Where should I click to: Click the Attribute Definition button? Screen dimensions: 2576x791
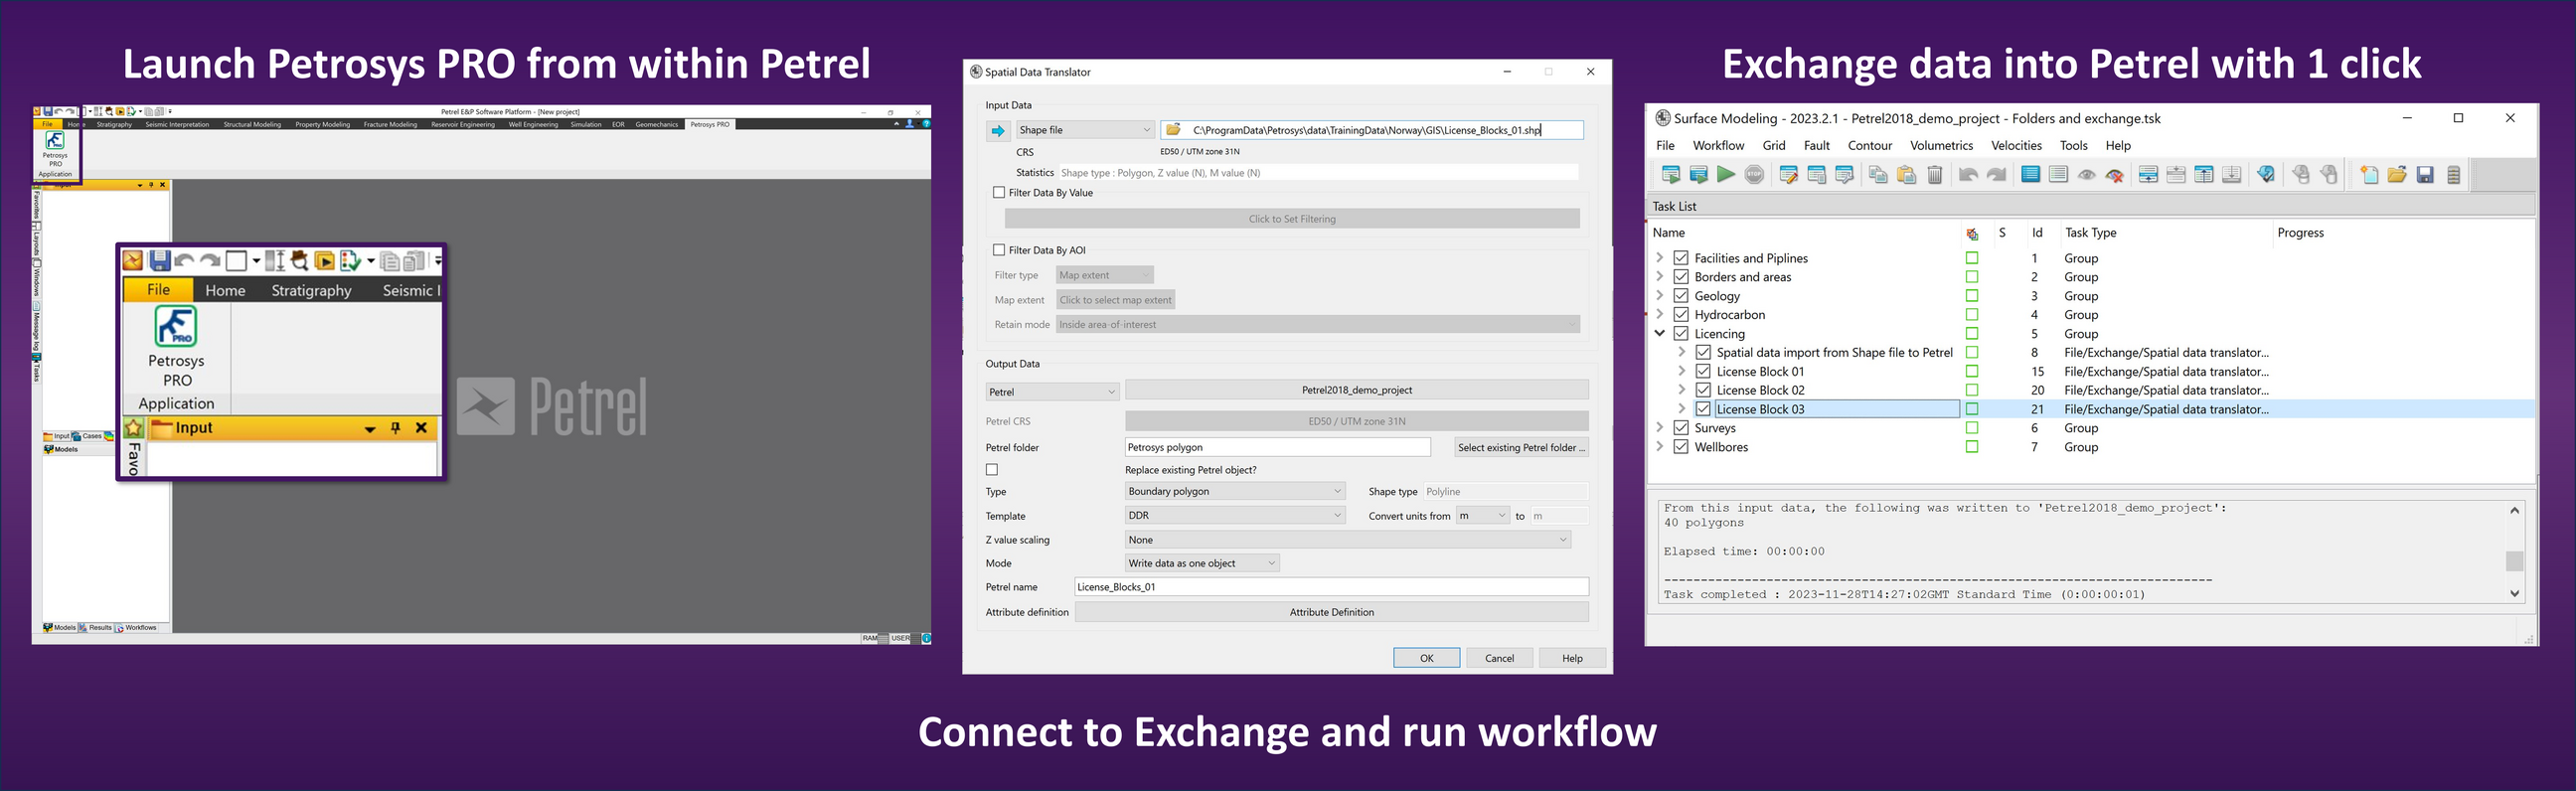tap(1331, 612)
